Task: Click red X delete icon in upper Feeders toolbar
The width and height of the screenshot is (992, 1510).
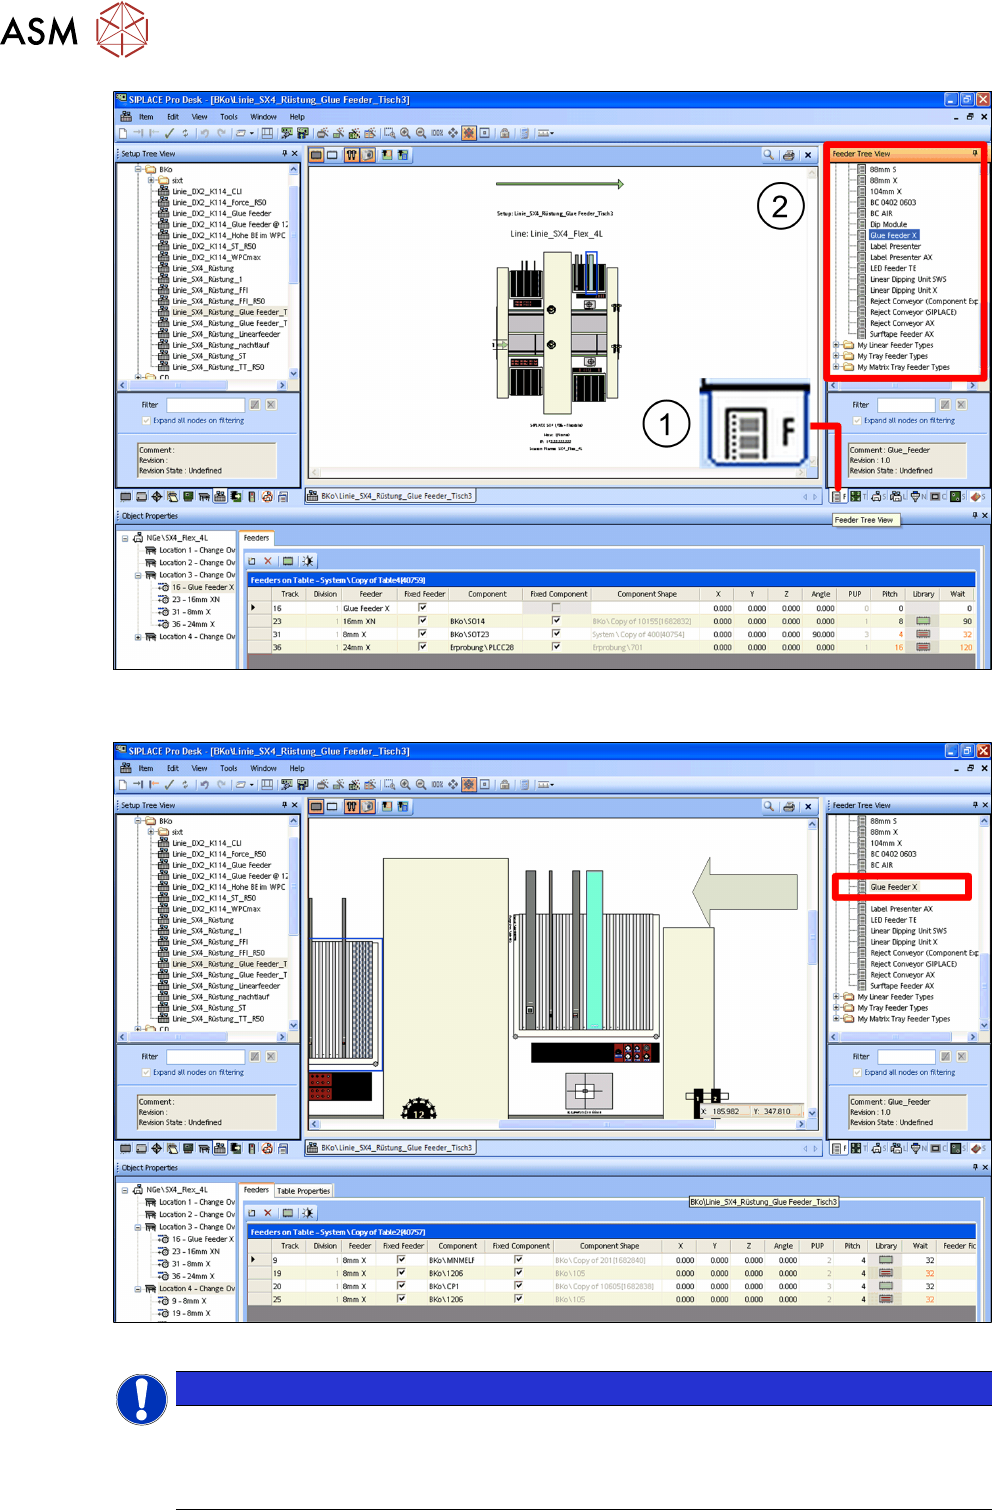Action: [x=268, y=561]
